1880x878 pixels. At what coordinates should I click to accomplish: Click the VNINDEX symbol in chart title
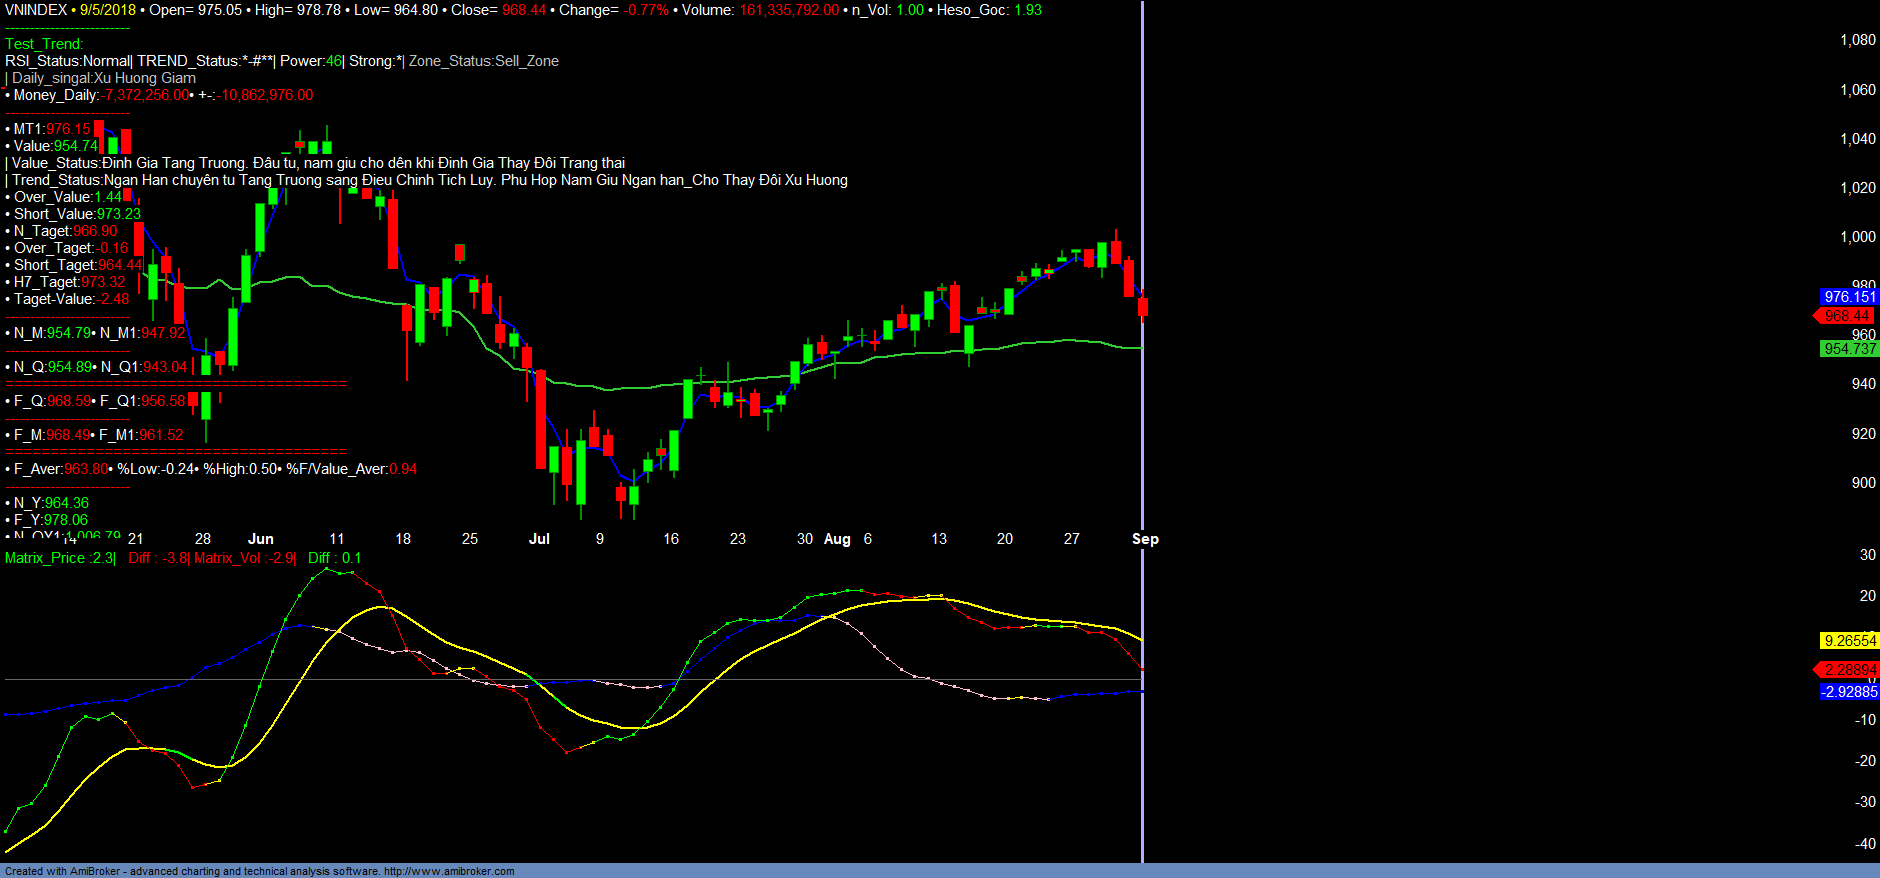click(x=36, y=10)
